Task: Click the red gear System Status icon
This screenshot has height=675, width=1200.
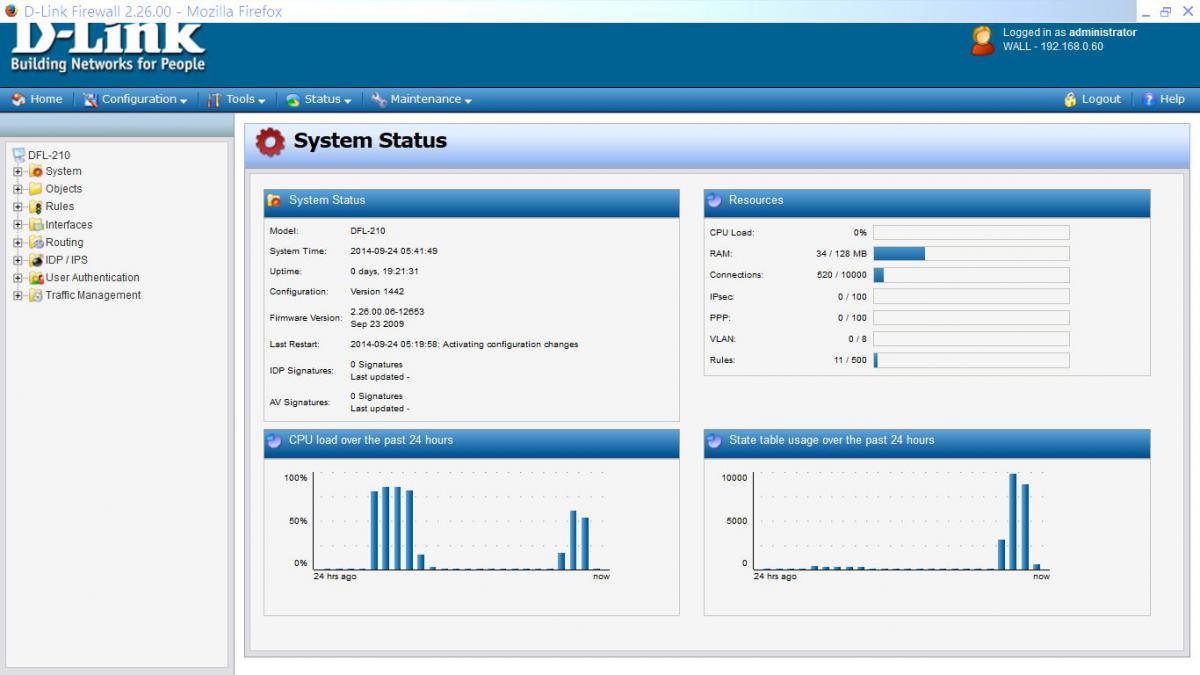Action: pyautogui.click(x=270, y=142)
